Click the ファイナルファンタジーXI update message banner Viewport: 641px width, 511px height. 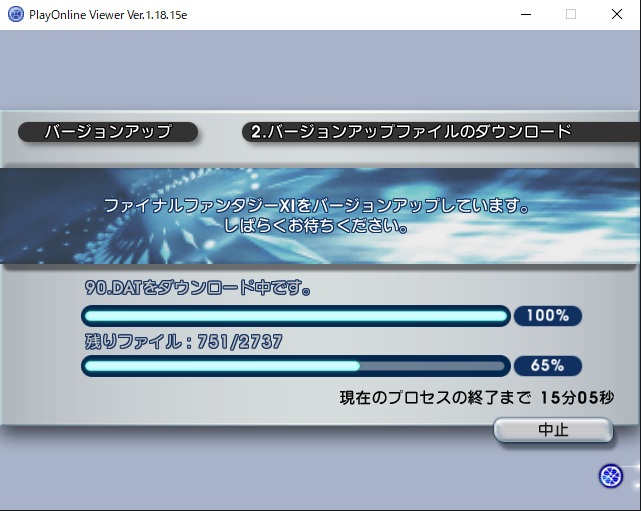tap(316, 205)
